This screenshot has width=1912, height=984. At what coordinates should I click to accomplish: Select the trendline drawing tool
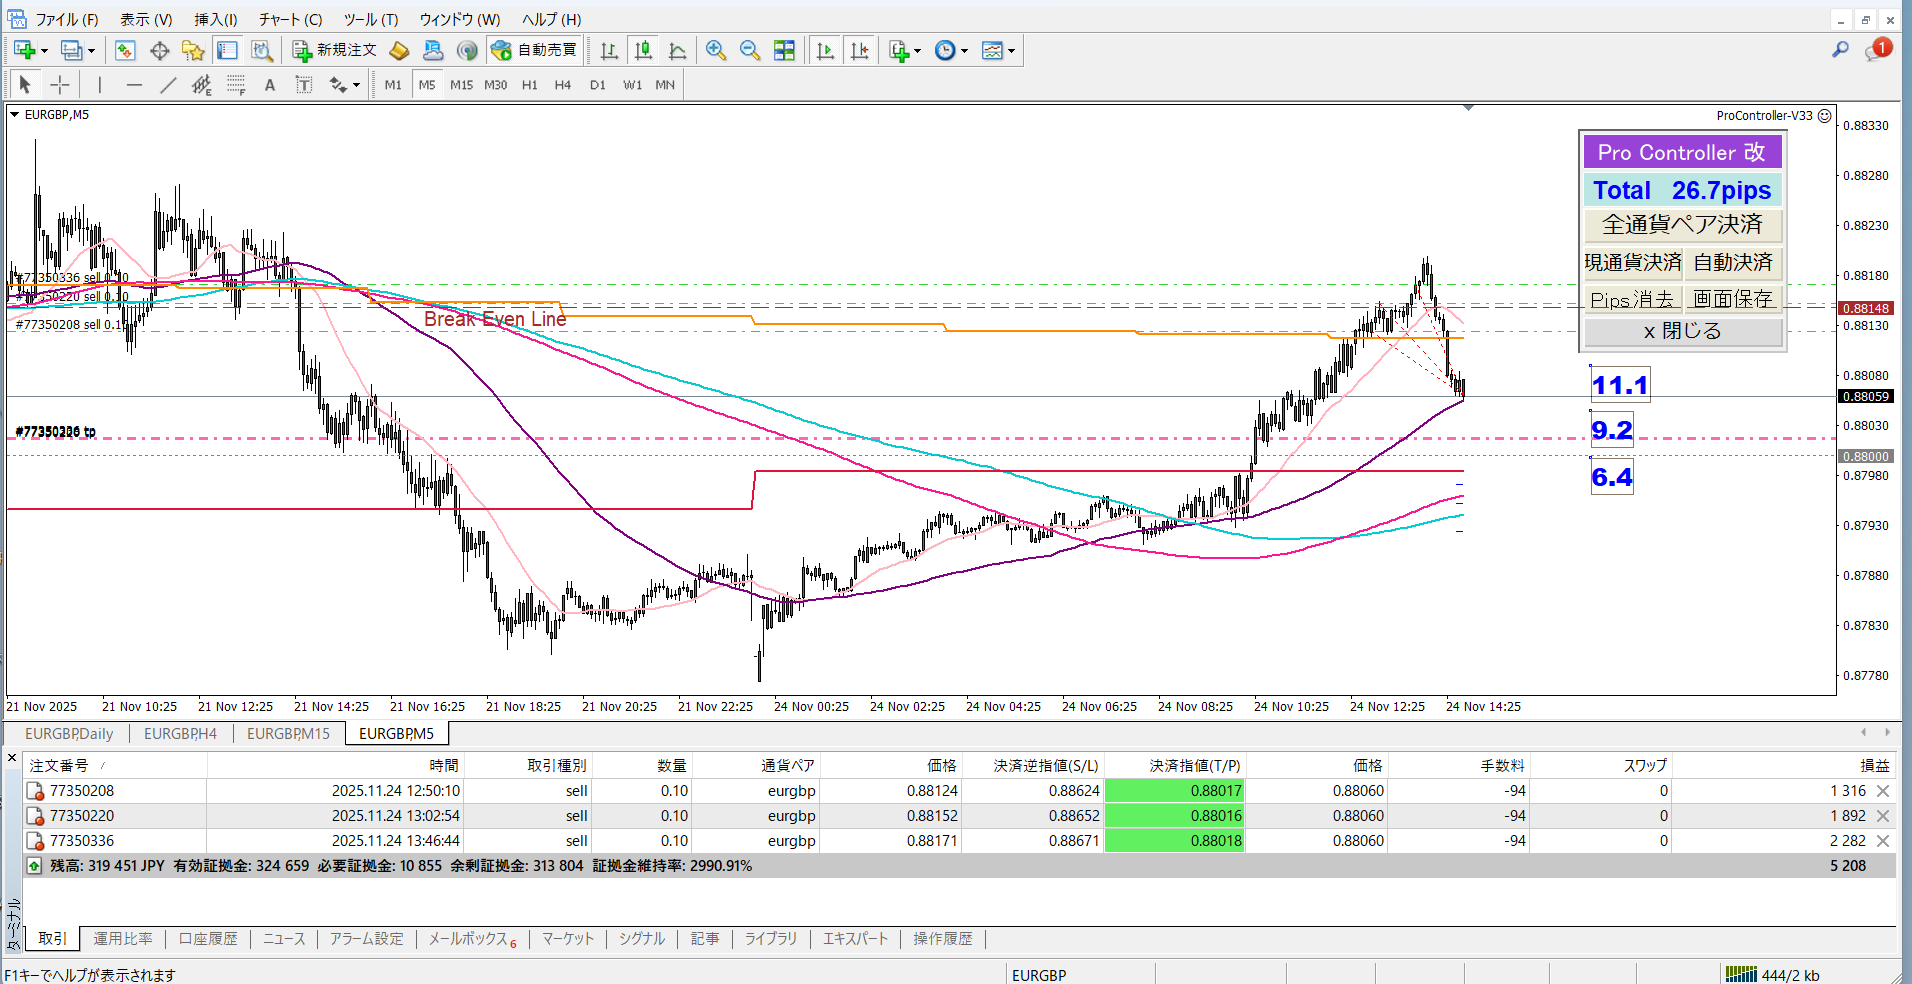(x=168, y=85)
